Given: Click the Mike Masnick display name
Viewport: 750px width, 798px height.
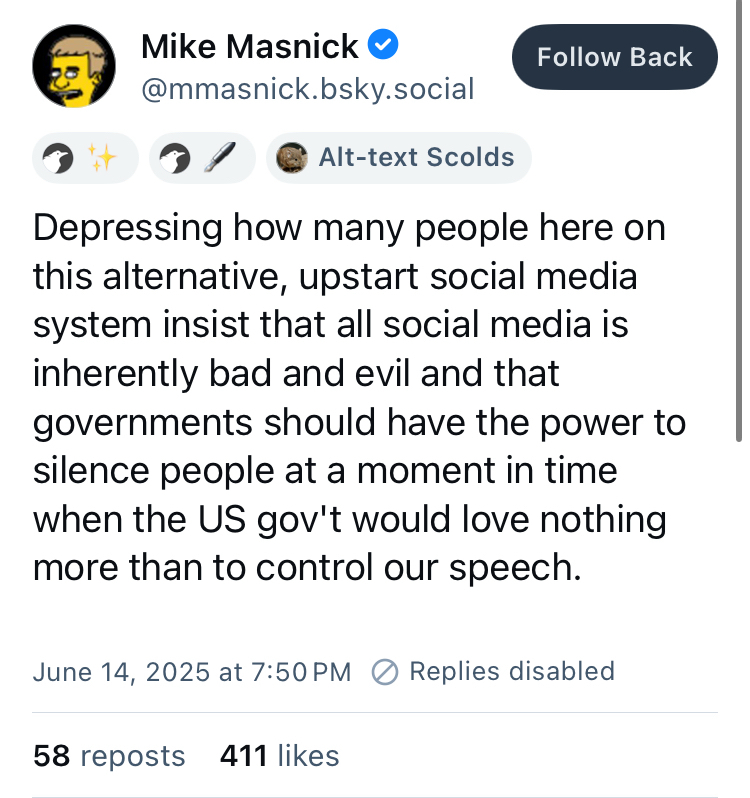Looking at the screenshot, I should click(x=250, y=46).
